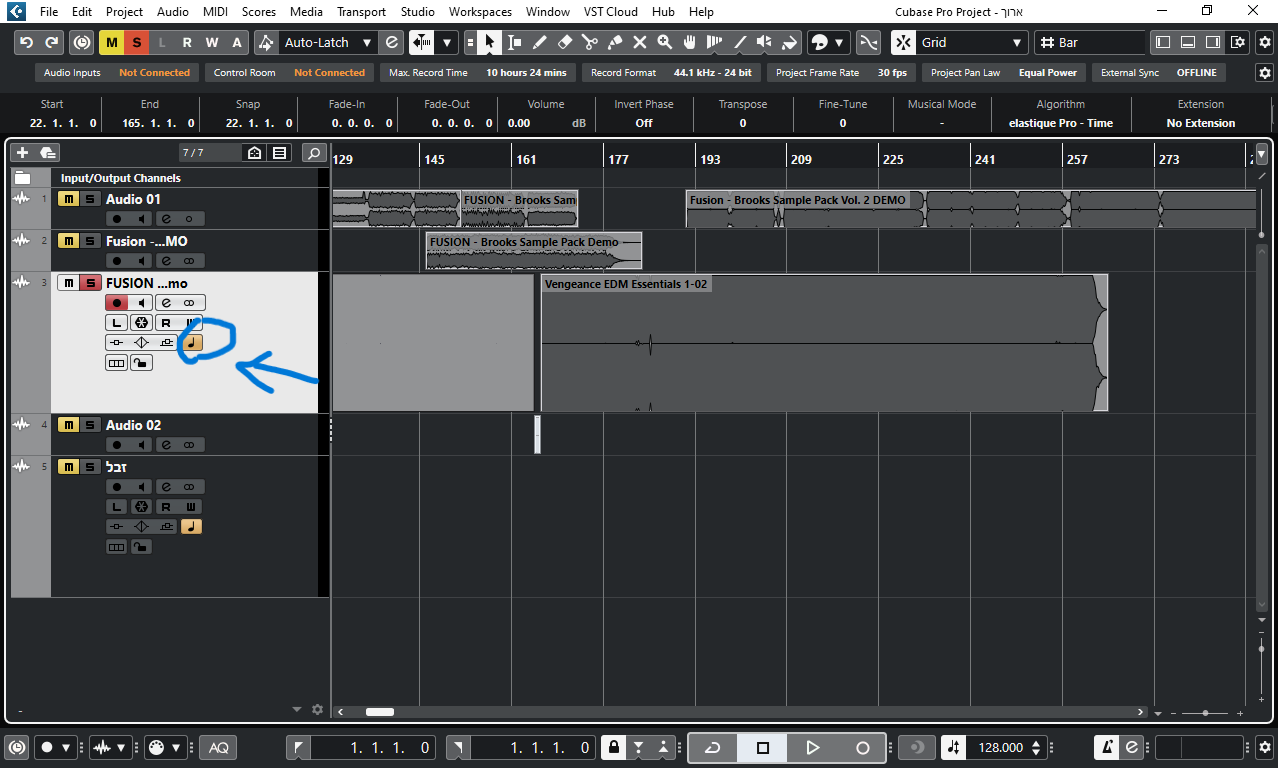This screenshot has width=1278, height=768.
Task: Toggle Lock on track 3
Action: (142, 362)
